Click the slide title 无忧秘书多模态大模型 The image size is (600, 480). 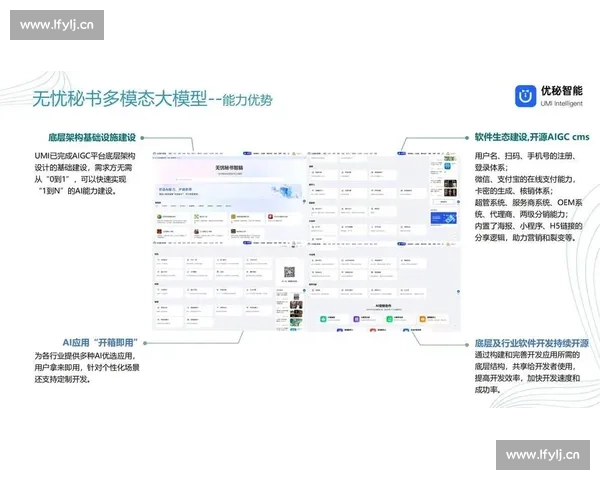(x=119, y=99)
